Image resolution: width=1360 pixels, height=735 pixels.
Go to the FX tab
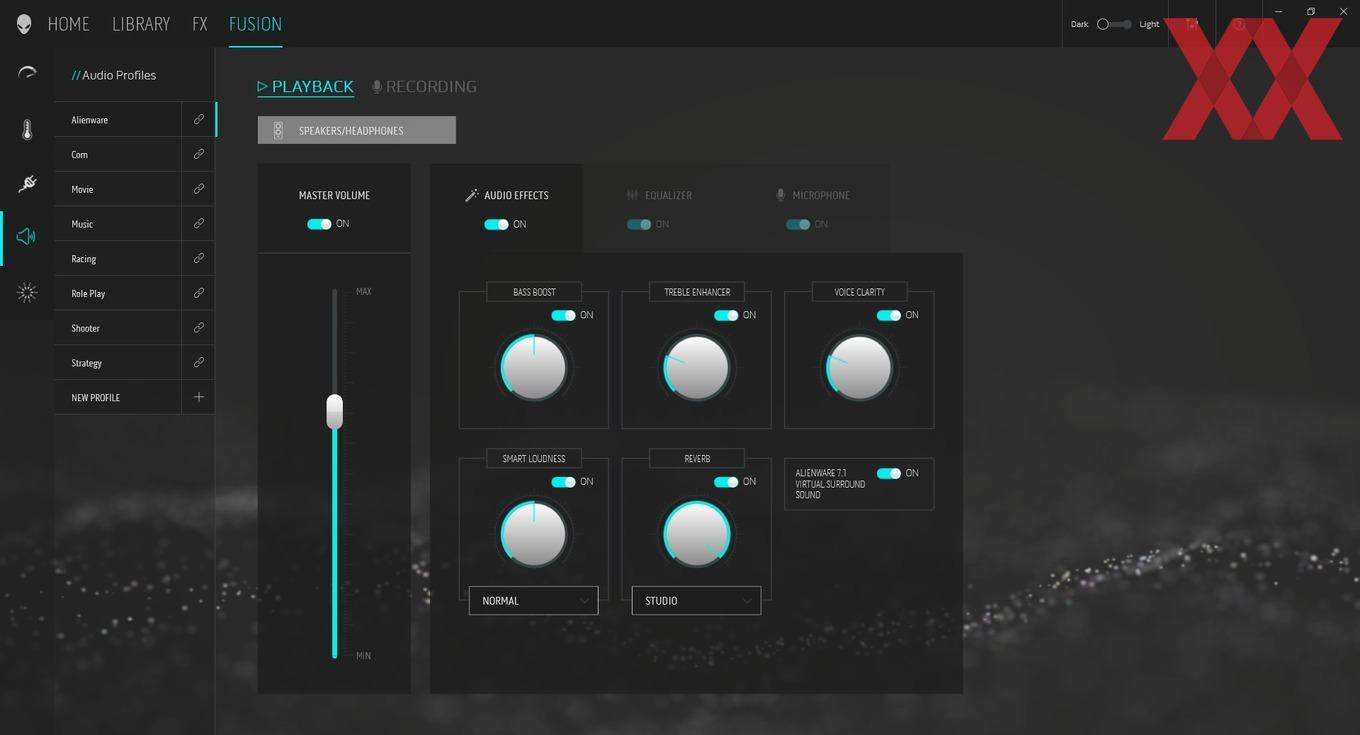(x=200, y=24)
